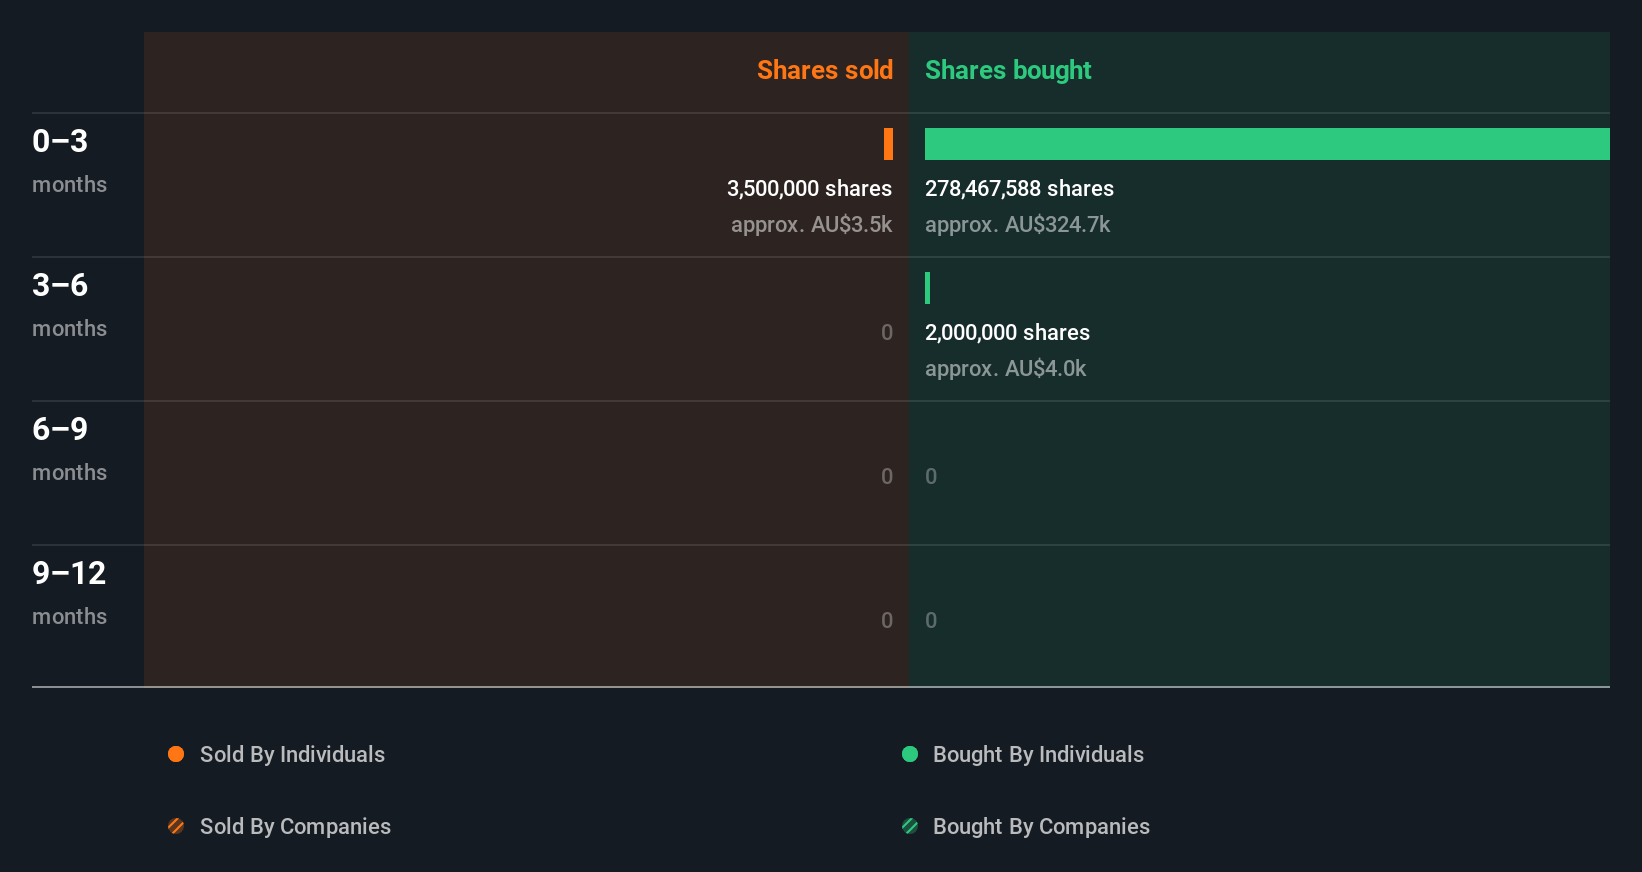The height and width of the screenshot is (872, 1642).
Task: Select the approx. AU$3.5k text
Action: coord(811,224)
